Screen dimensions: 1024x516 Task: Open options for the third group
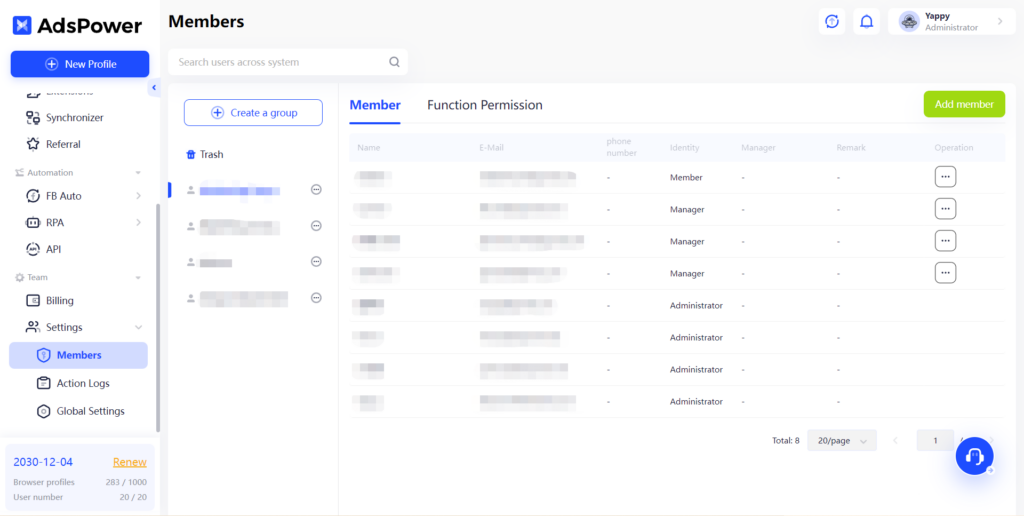pos(316,262)
